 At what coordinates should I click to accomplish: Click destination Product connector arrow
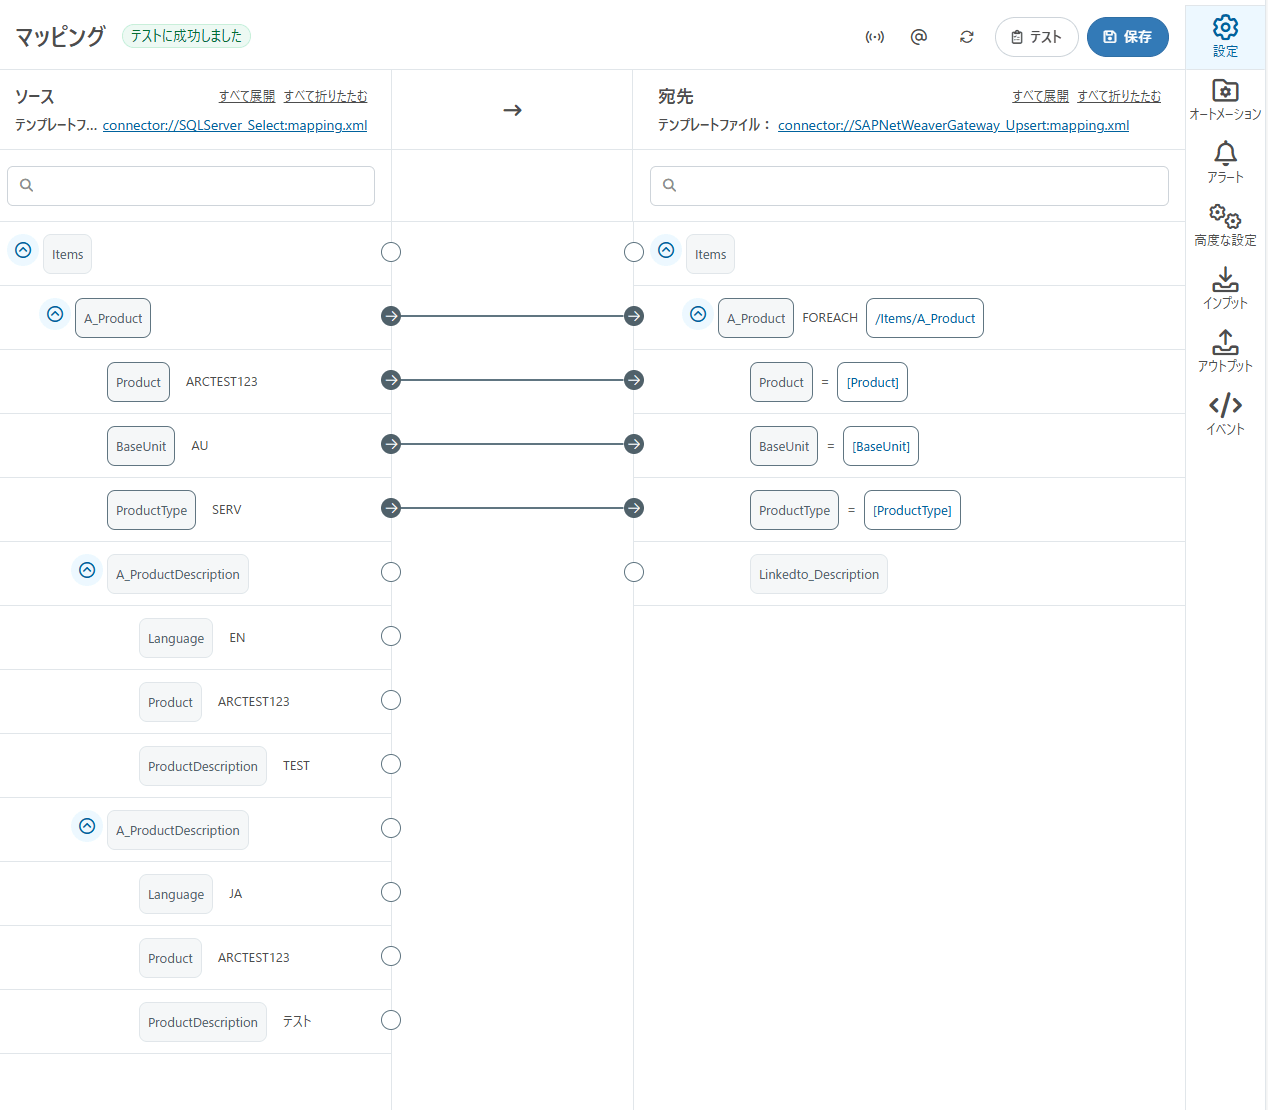[634, 380]
